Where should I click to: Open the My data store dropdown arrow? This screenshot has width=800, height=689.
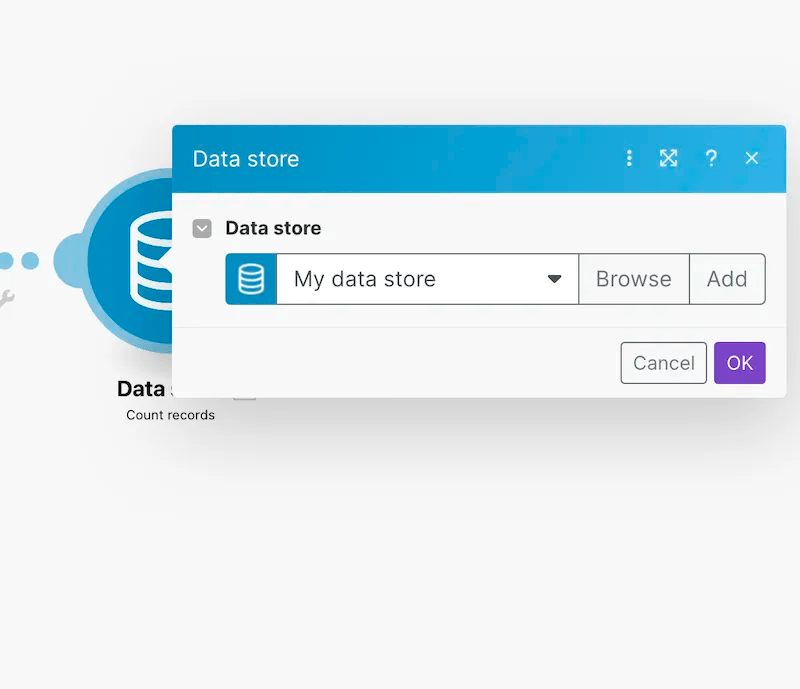[555, 280]
